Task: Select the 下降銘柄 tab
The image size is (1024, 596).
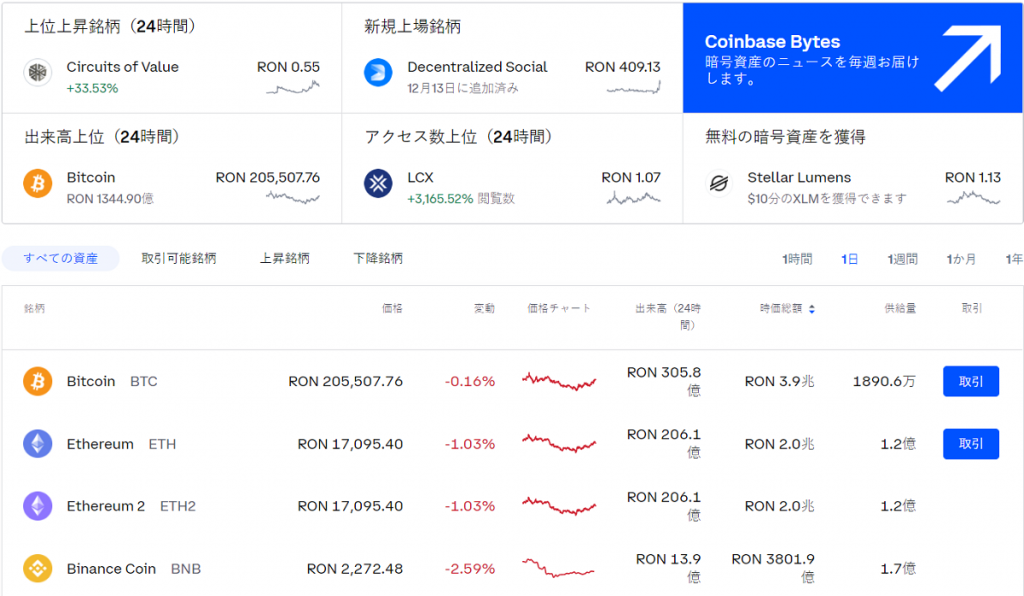Action: coord(378,259)
